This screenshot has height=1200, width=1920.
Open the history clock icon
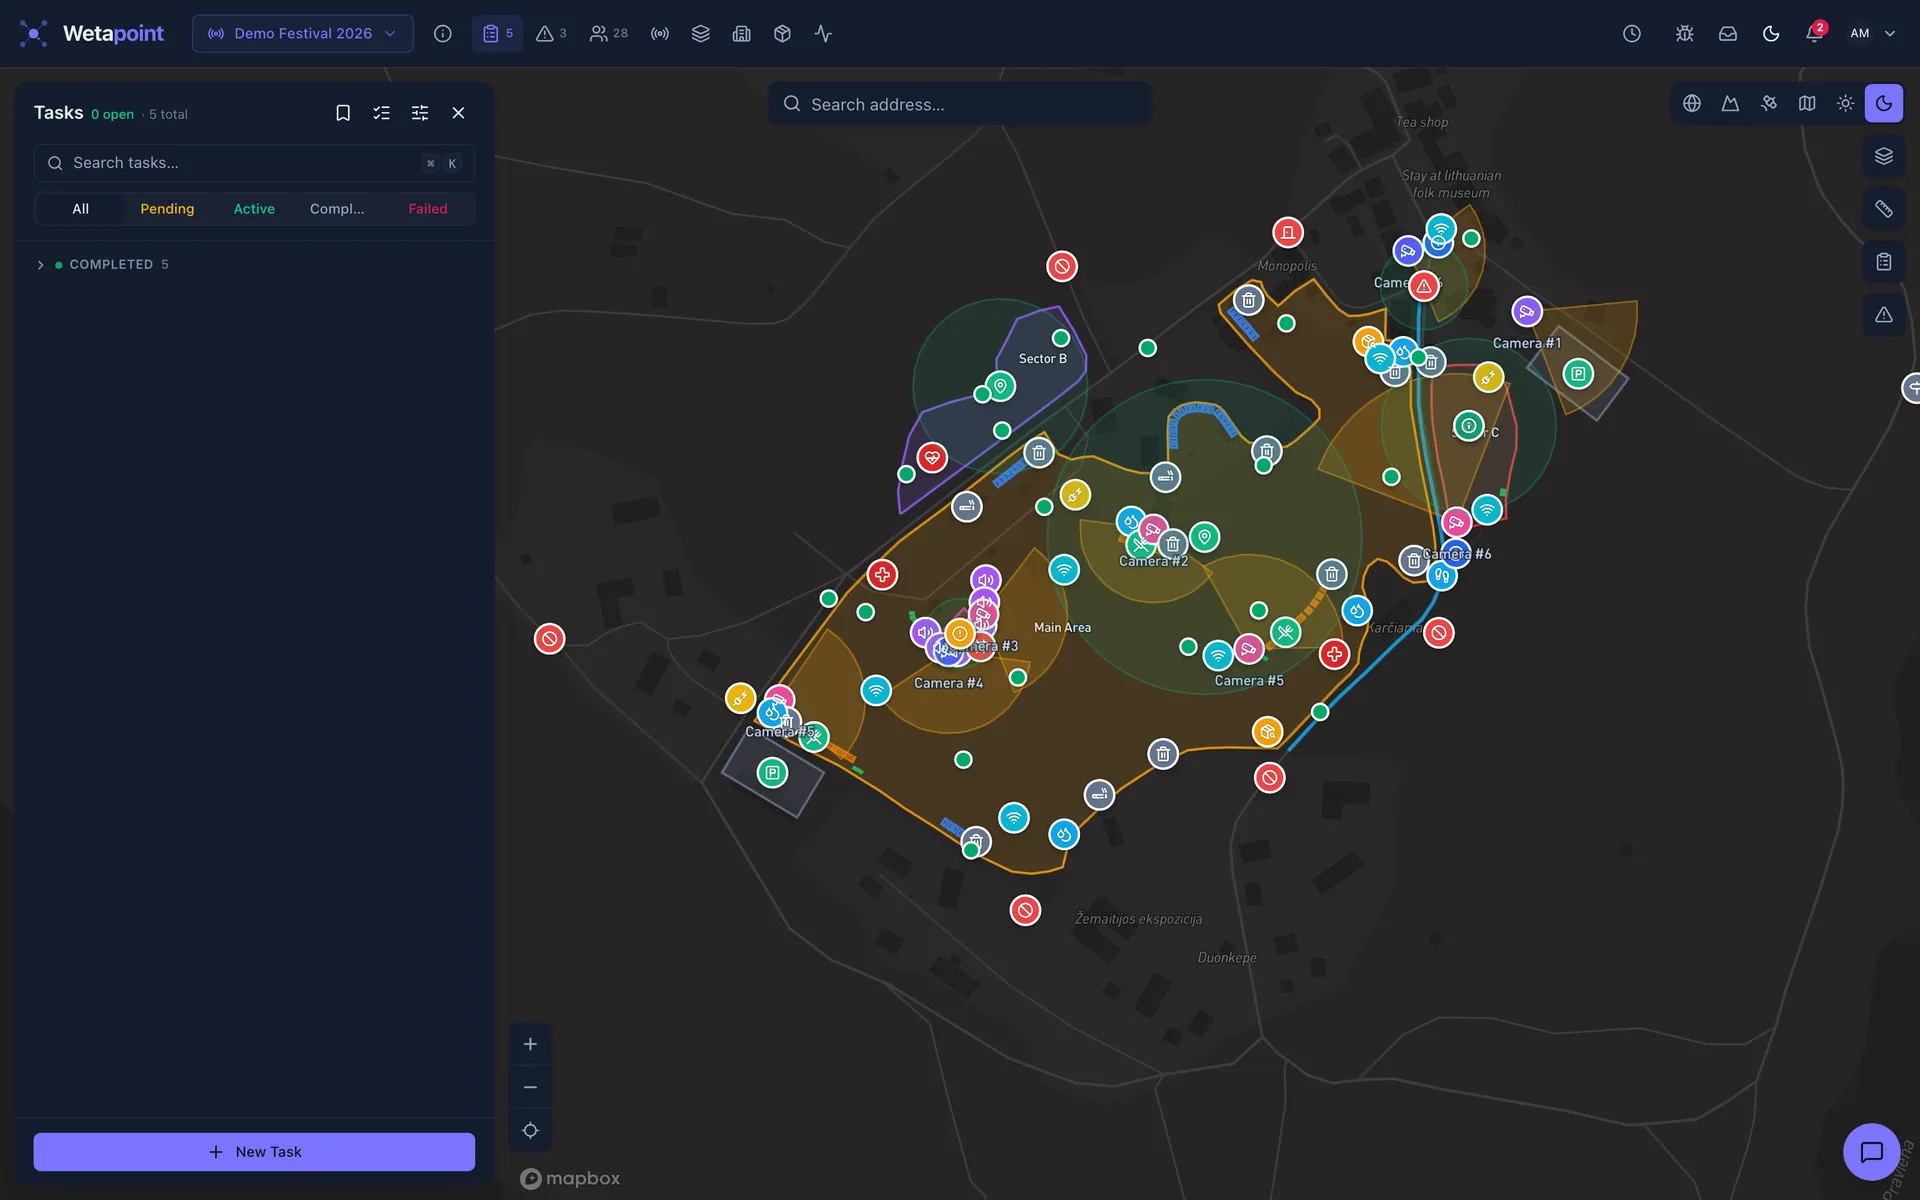point(1632,34)
